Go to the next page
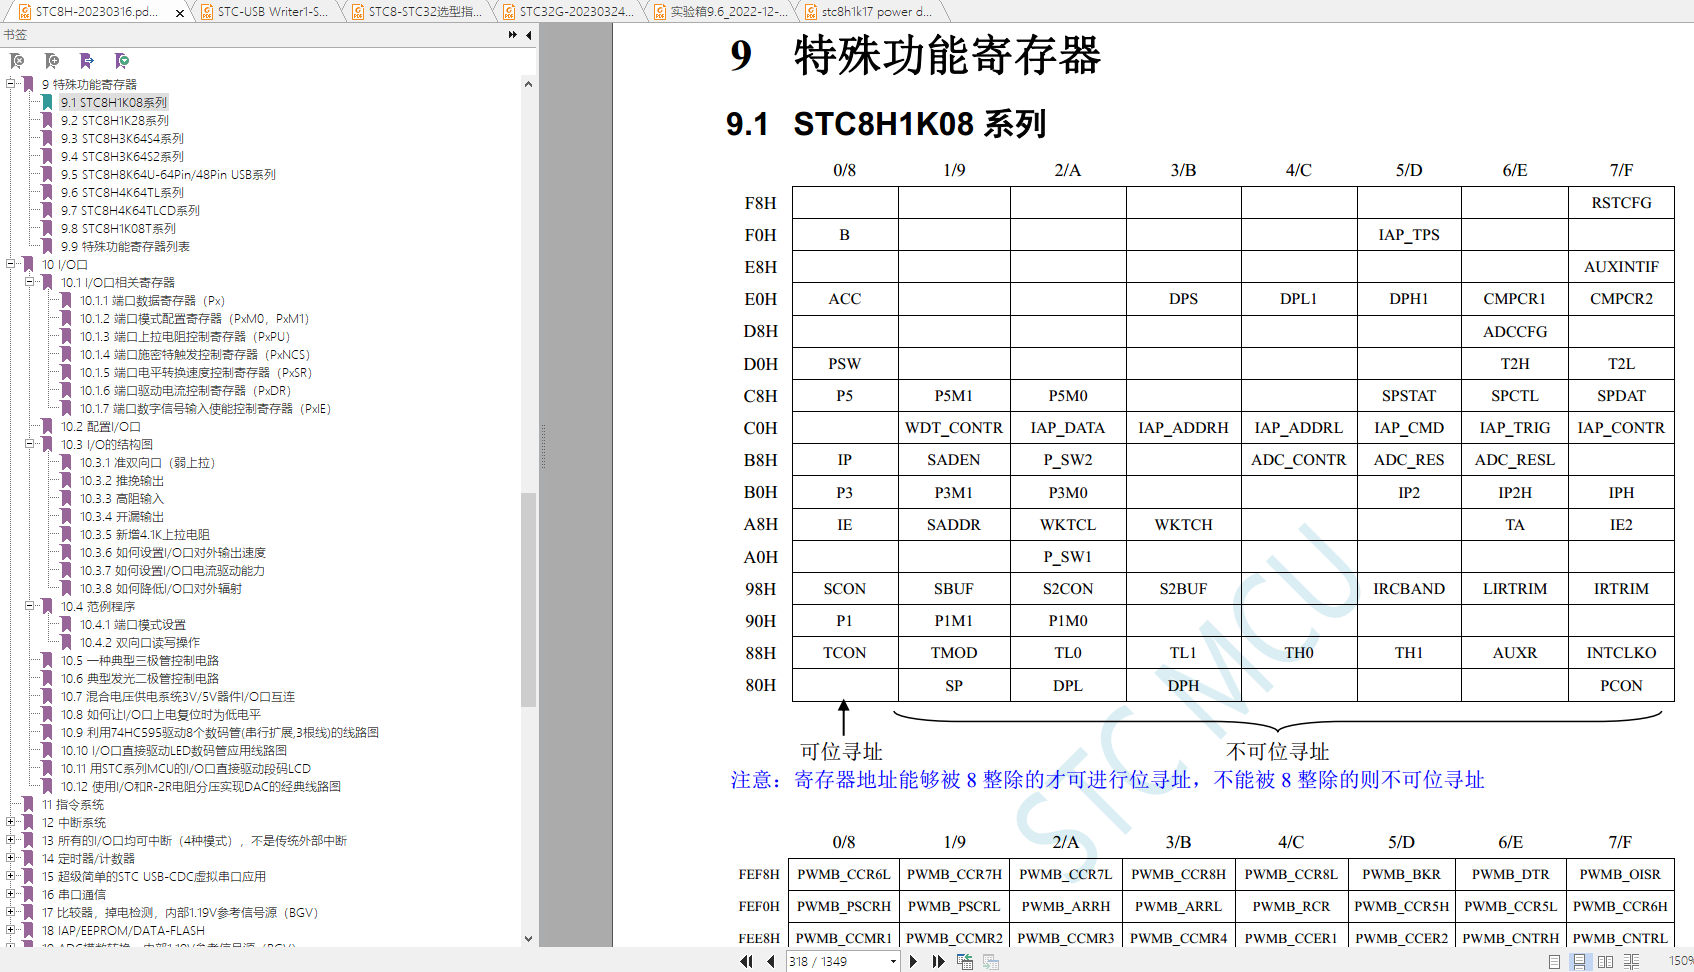Image resolution: width=1694 pixels, height=972 pixels. click(x=913, y=961)
